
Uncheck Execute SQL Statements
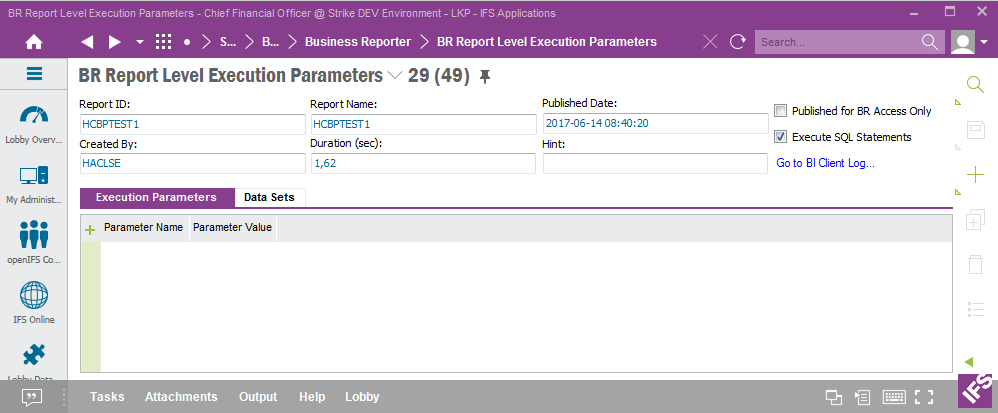(780, 137)
